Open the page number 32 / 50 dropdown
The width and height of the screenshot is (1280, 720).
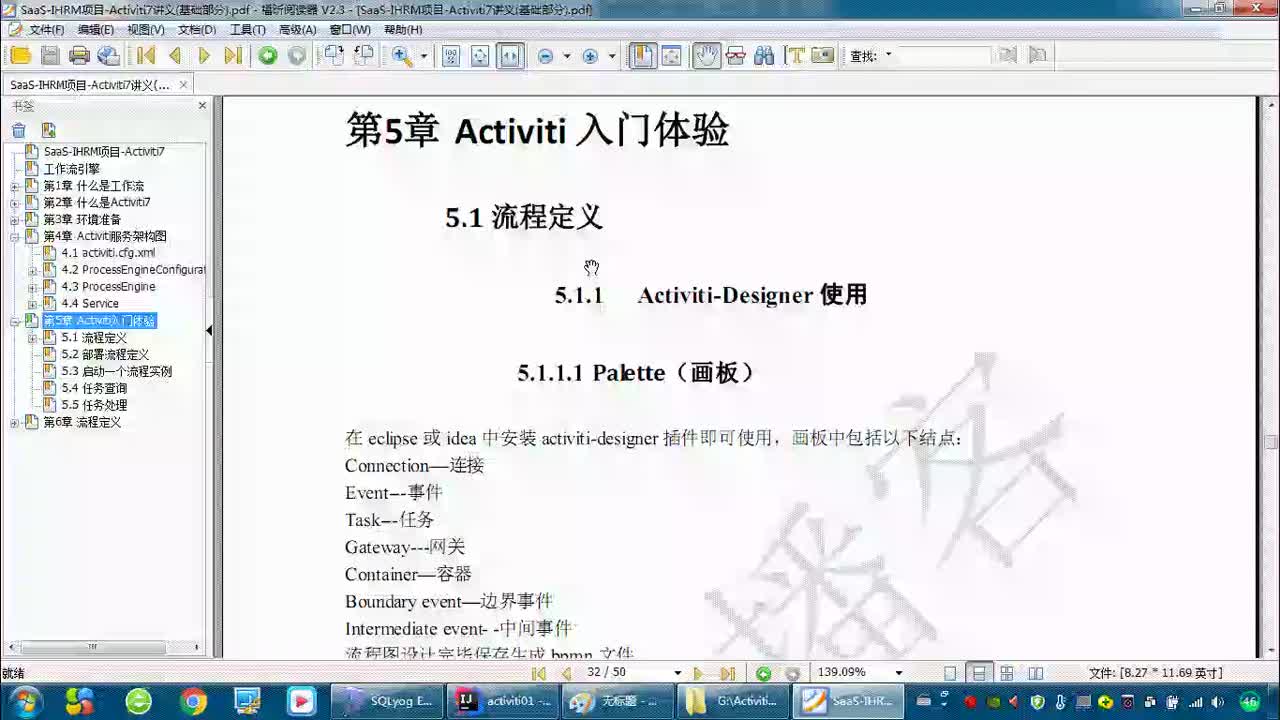(677, 673)
